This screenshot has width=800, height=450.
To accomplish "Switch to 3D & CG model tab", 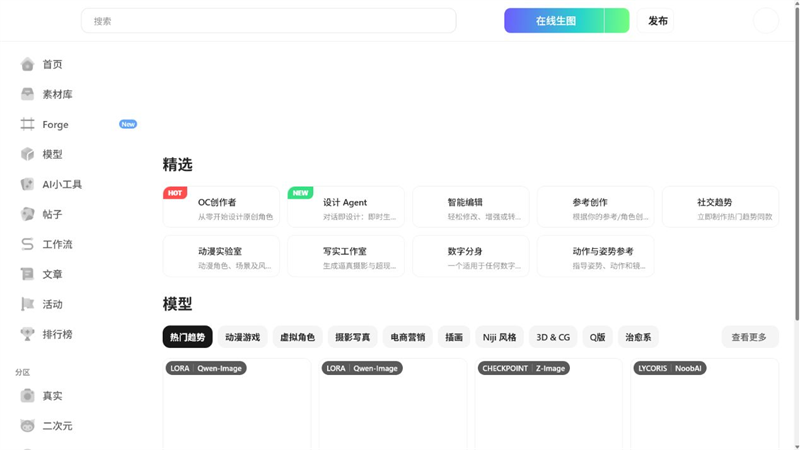I will [553, 337].
